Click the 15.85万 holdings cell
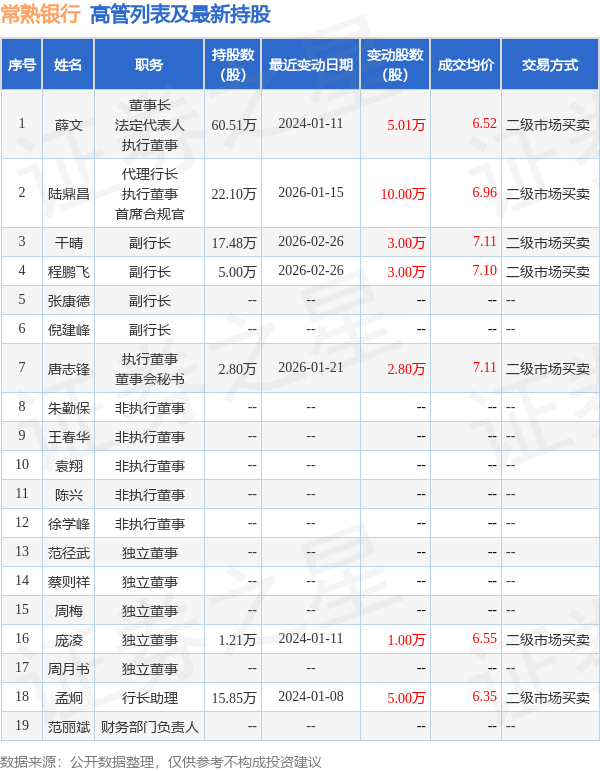600x771 pixels. 234,698
